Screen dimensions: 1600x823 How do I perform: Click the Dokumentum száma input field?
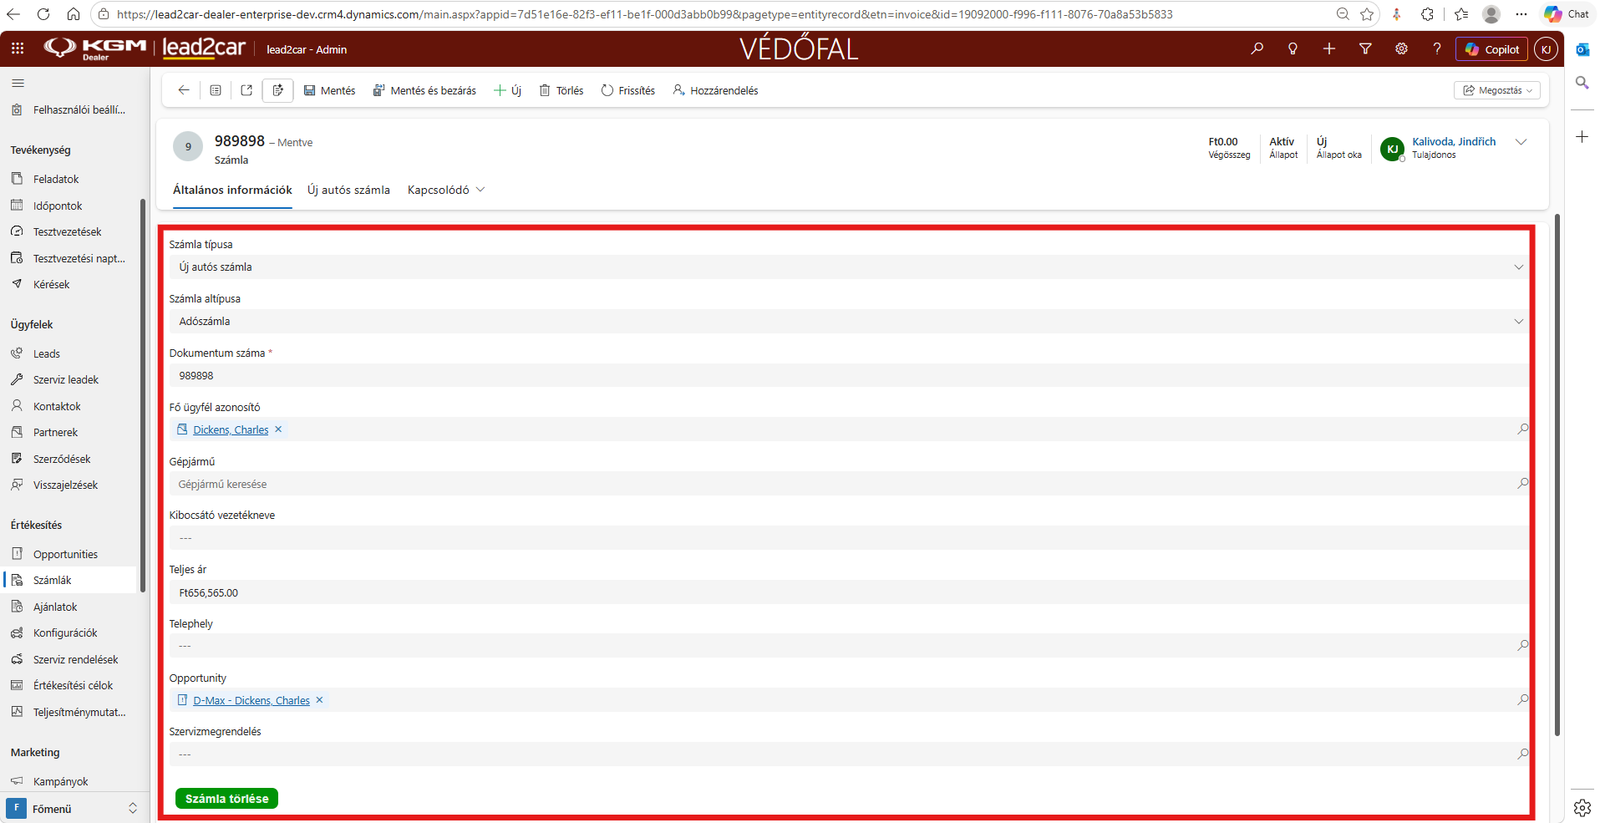(848, 376)
